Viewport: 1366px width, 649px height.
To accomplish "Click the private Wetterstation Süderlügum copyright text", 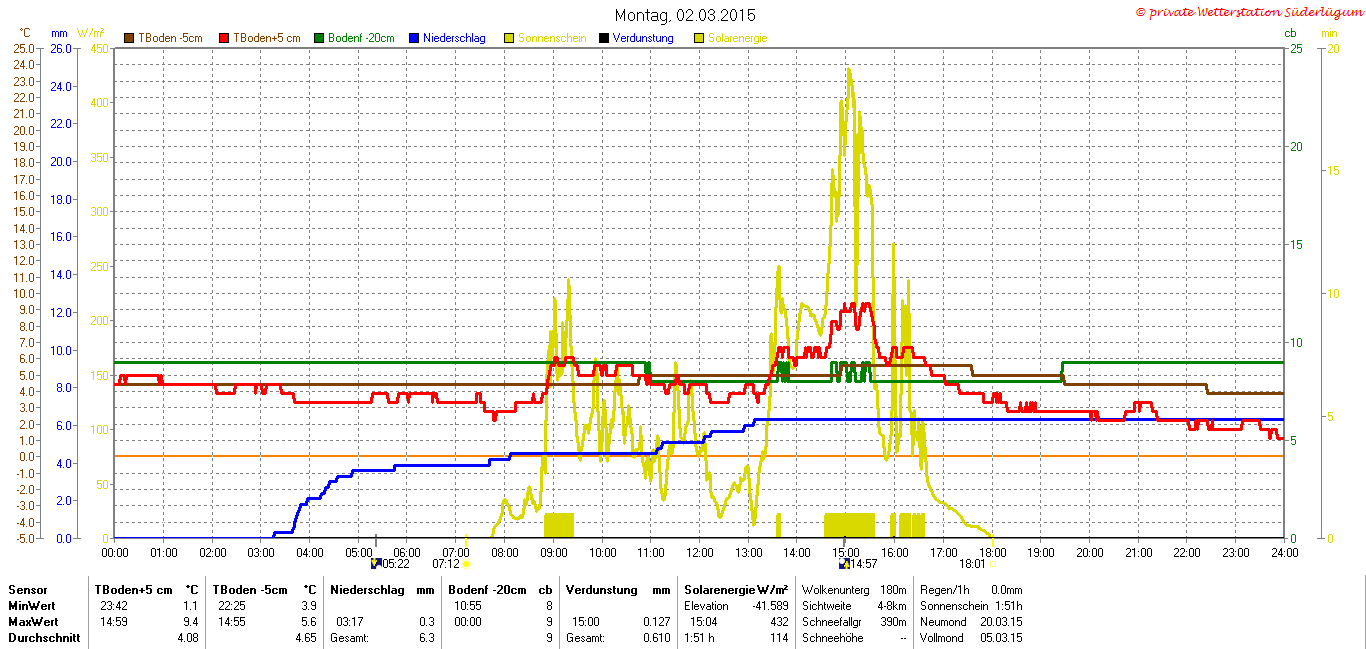I will pos(1249,12).
